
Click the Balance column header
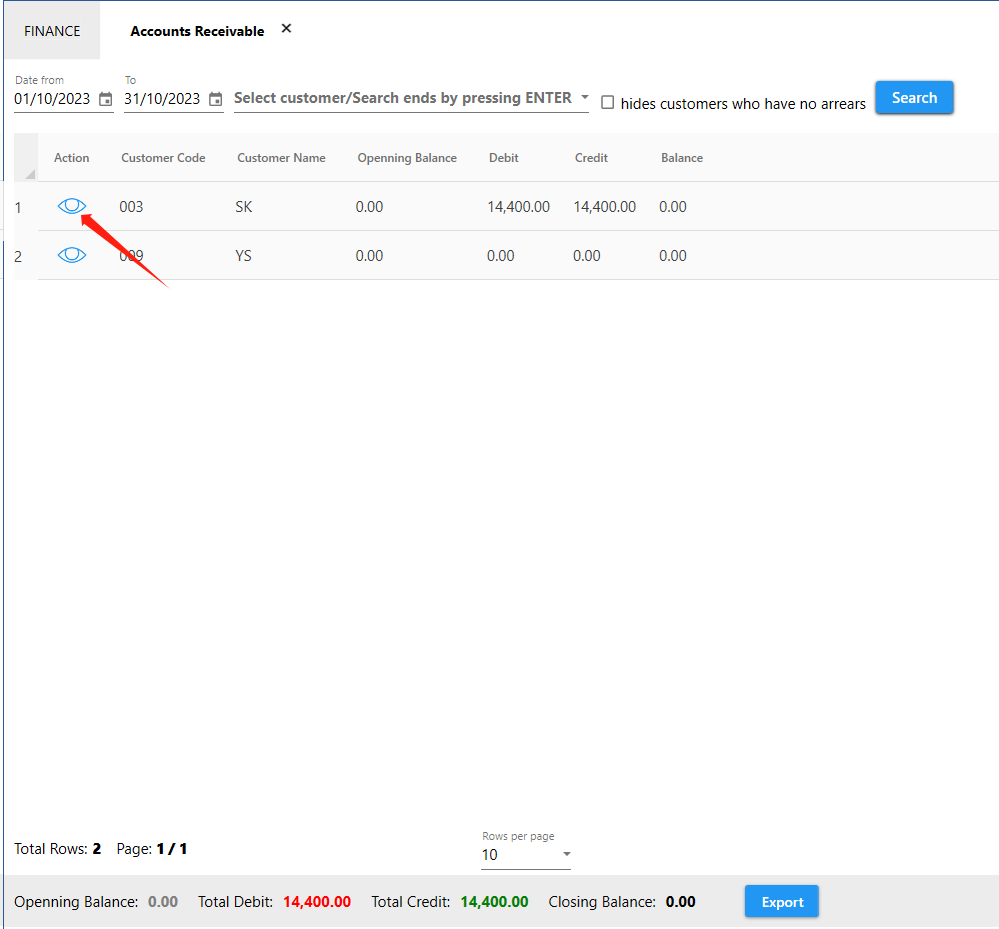click(681, 158)
